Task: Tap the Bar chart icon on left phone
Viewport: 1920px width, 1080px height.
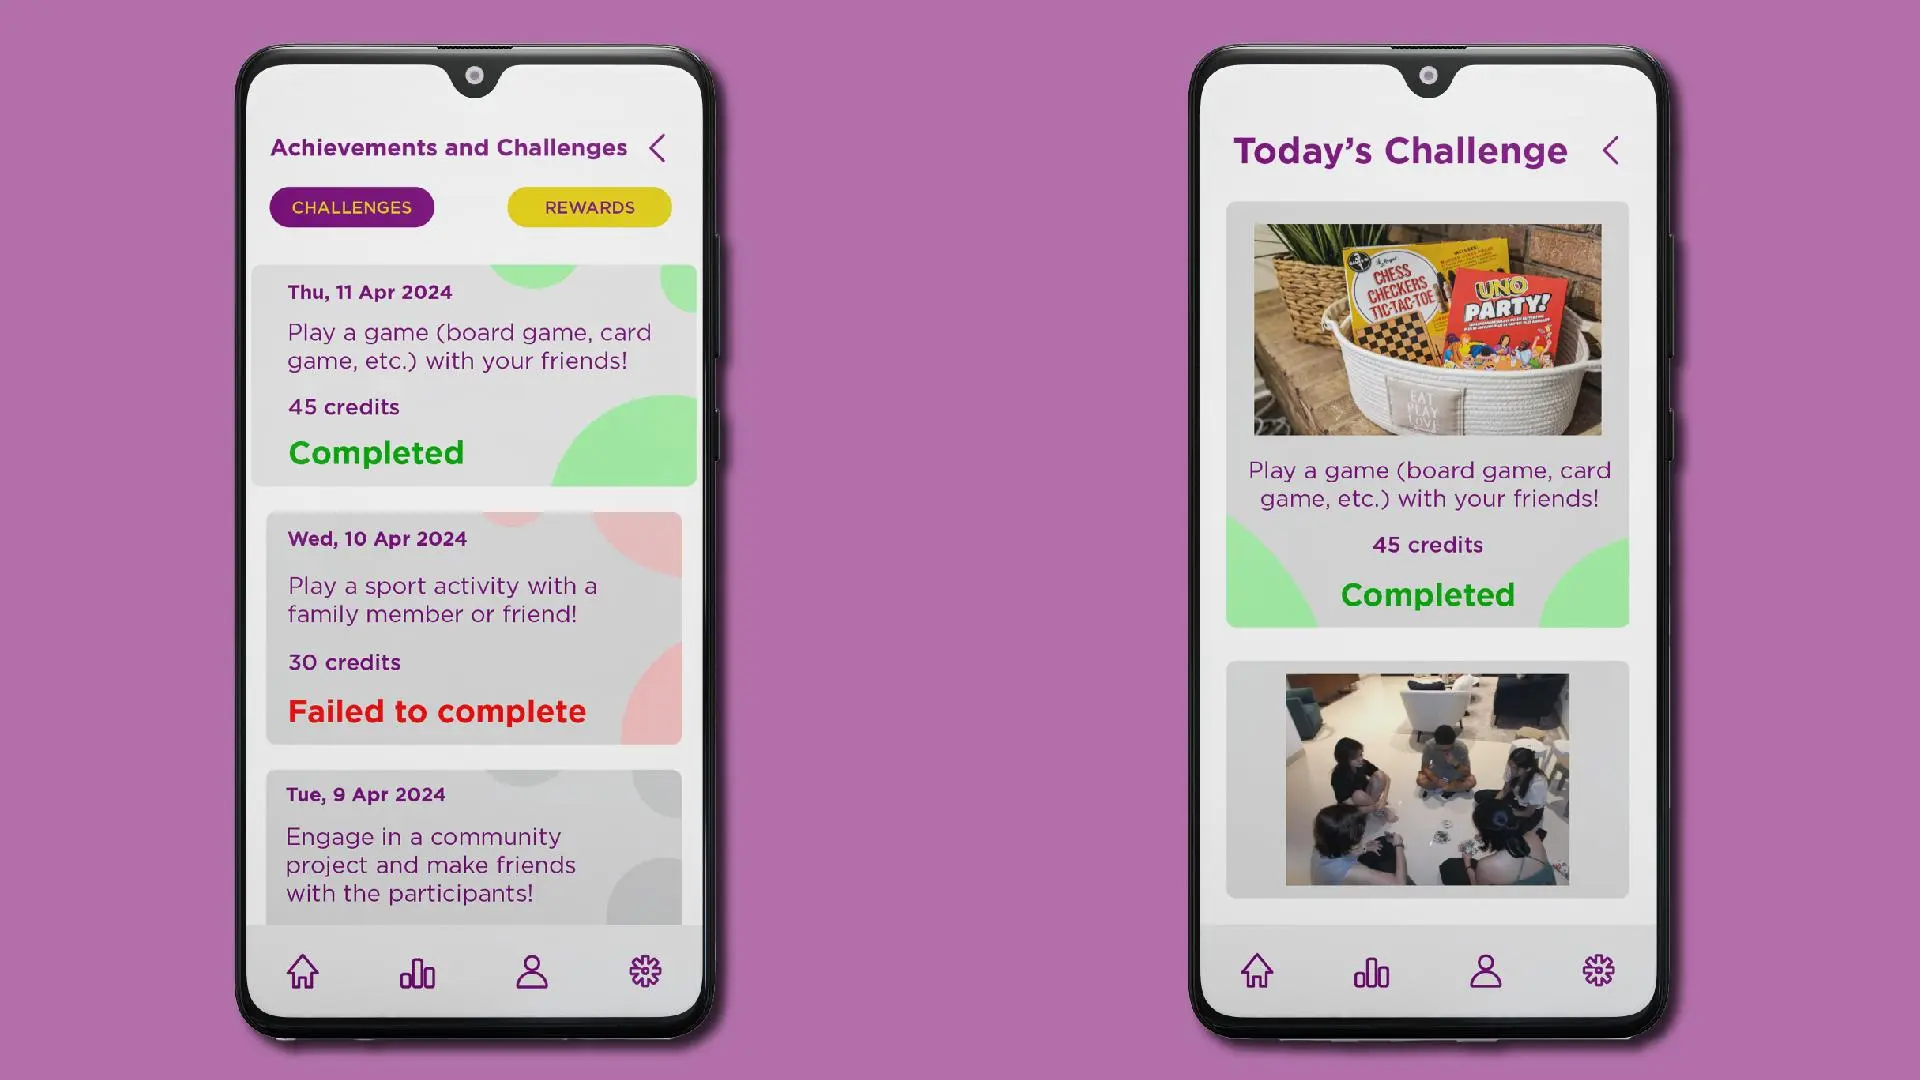Action: click(x=417, y=972)
